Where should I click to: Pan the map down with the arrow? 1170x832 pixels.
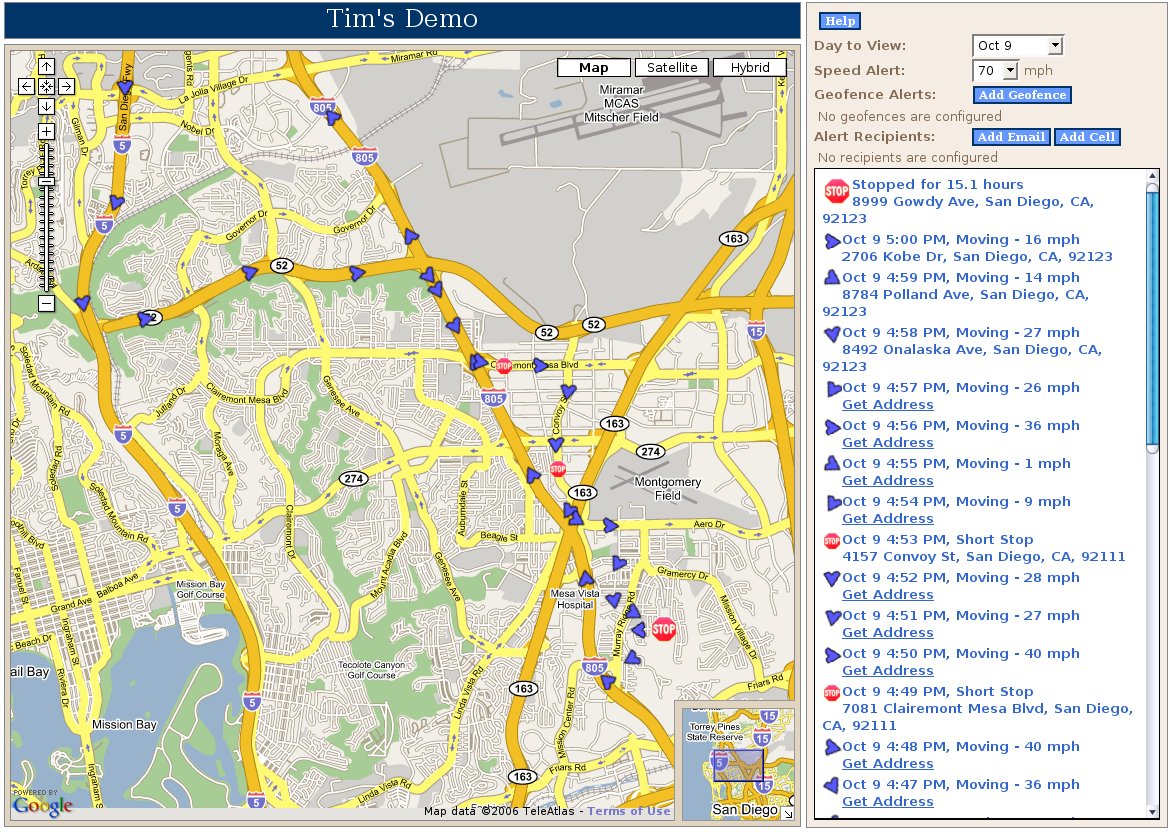point(46,106)
